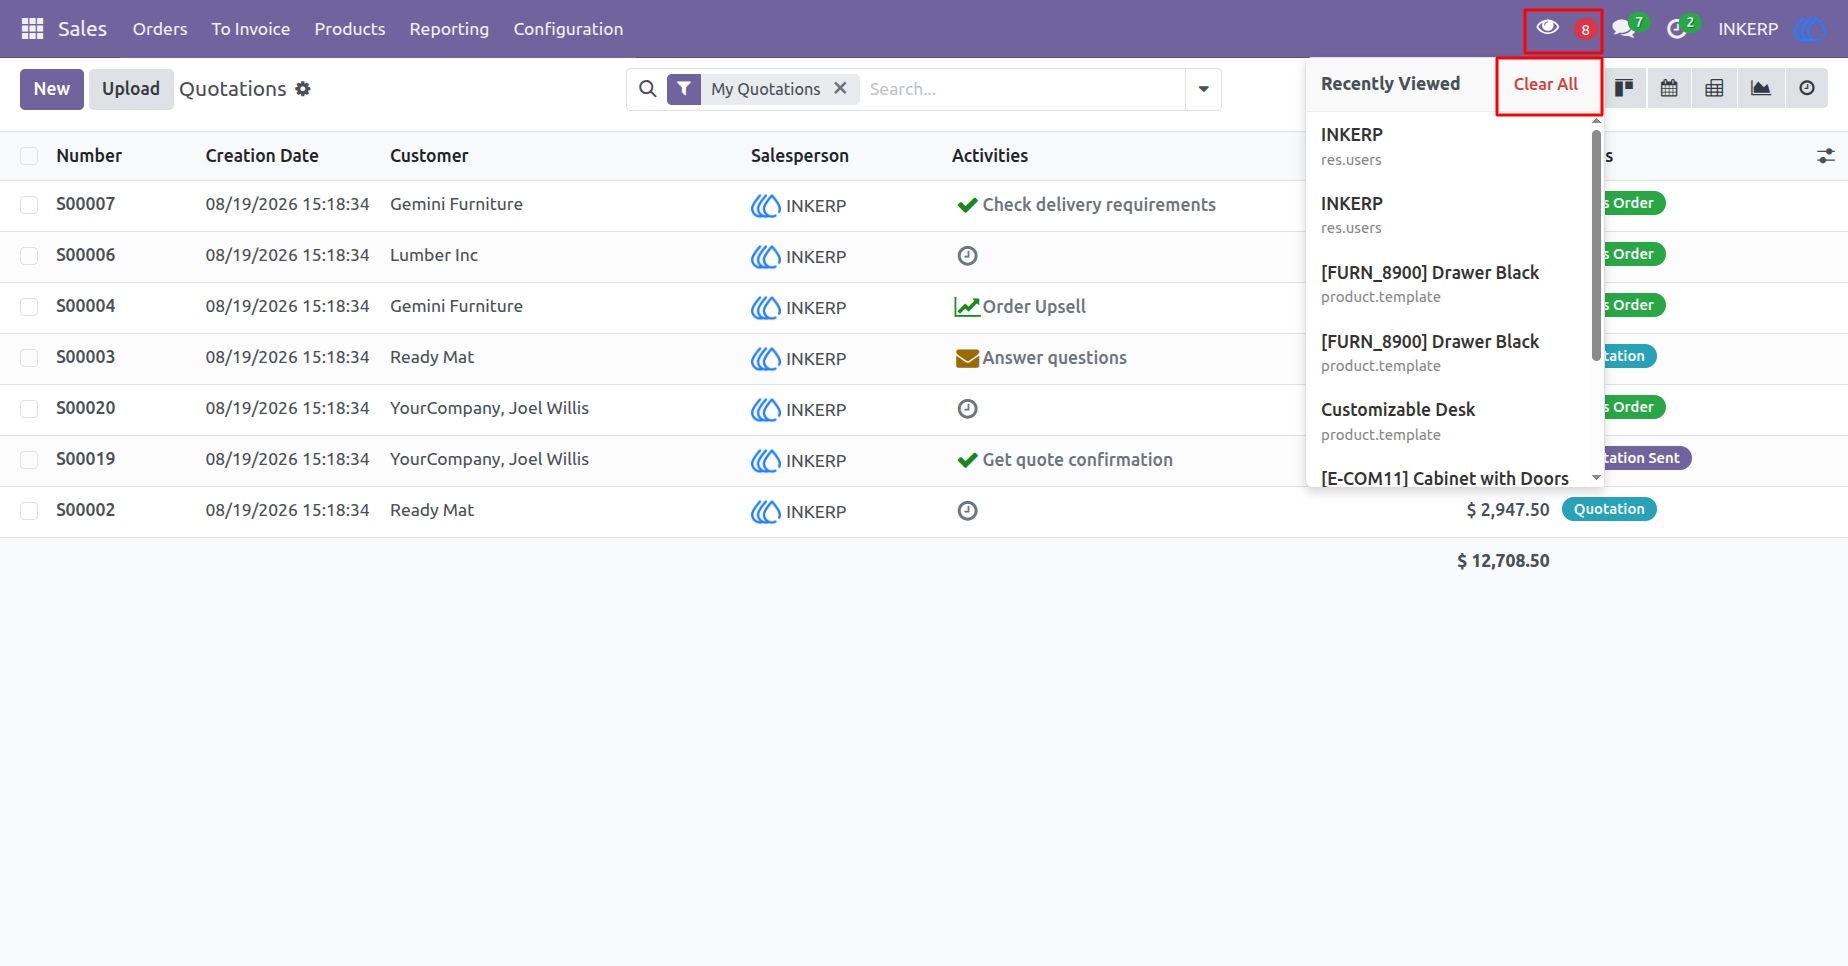The height and width of the screenshot is (966, 1848).
Task: Click the envelope activity icon for S00003
Action: [967, 358]
